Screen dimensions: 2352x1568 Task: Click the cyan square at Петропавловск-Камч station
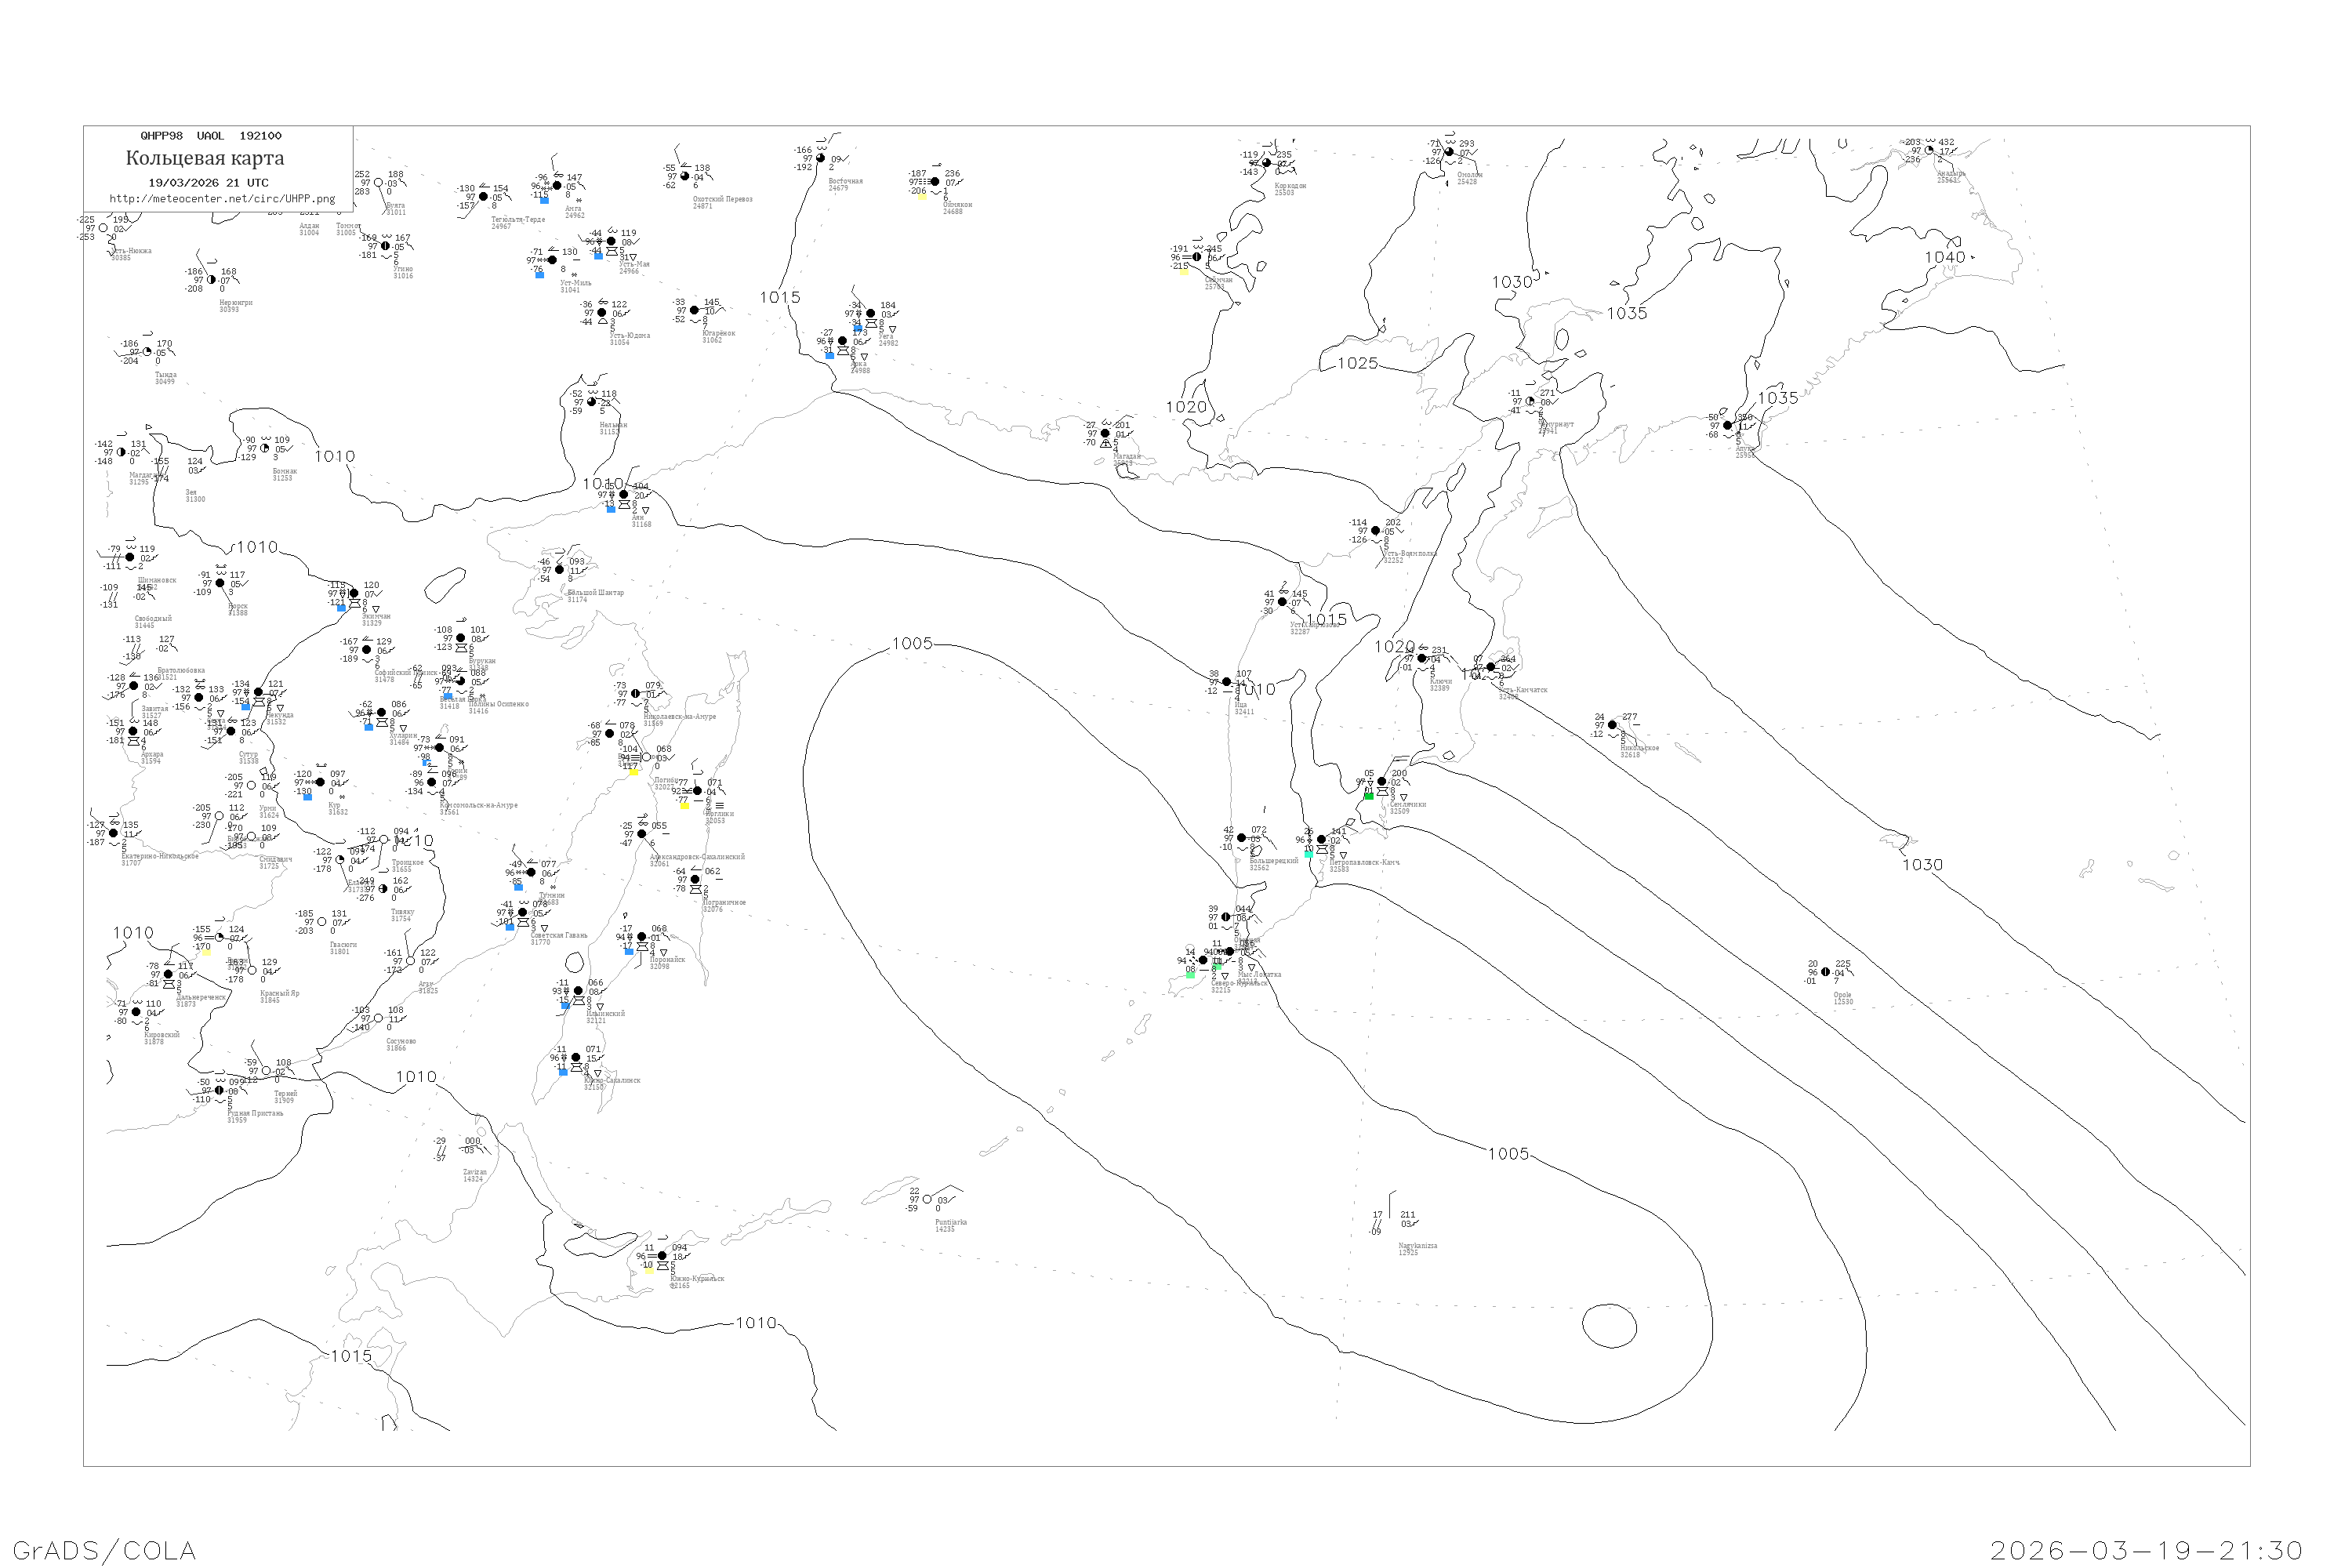point(1309,854)
